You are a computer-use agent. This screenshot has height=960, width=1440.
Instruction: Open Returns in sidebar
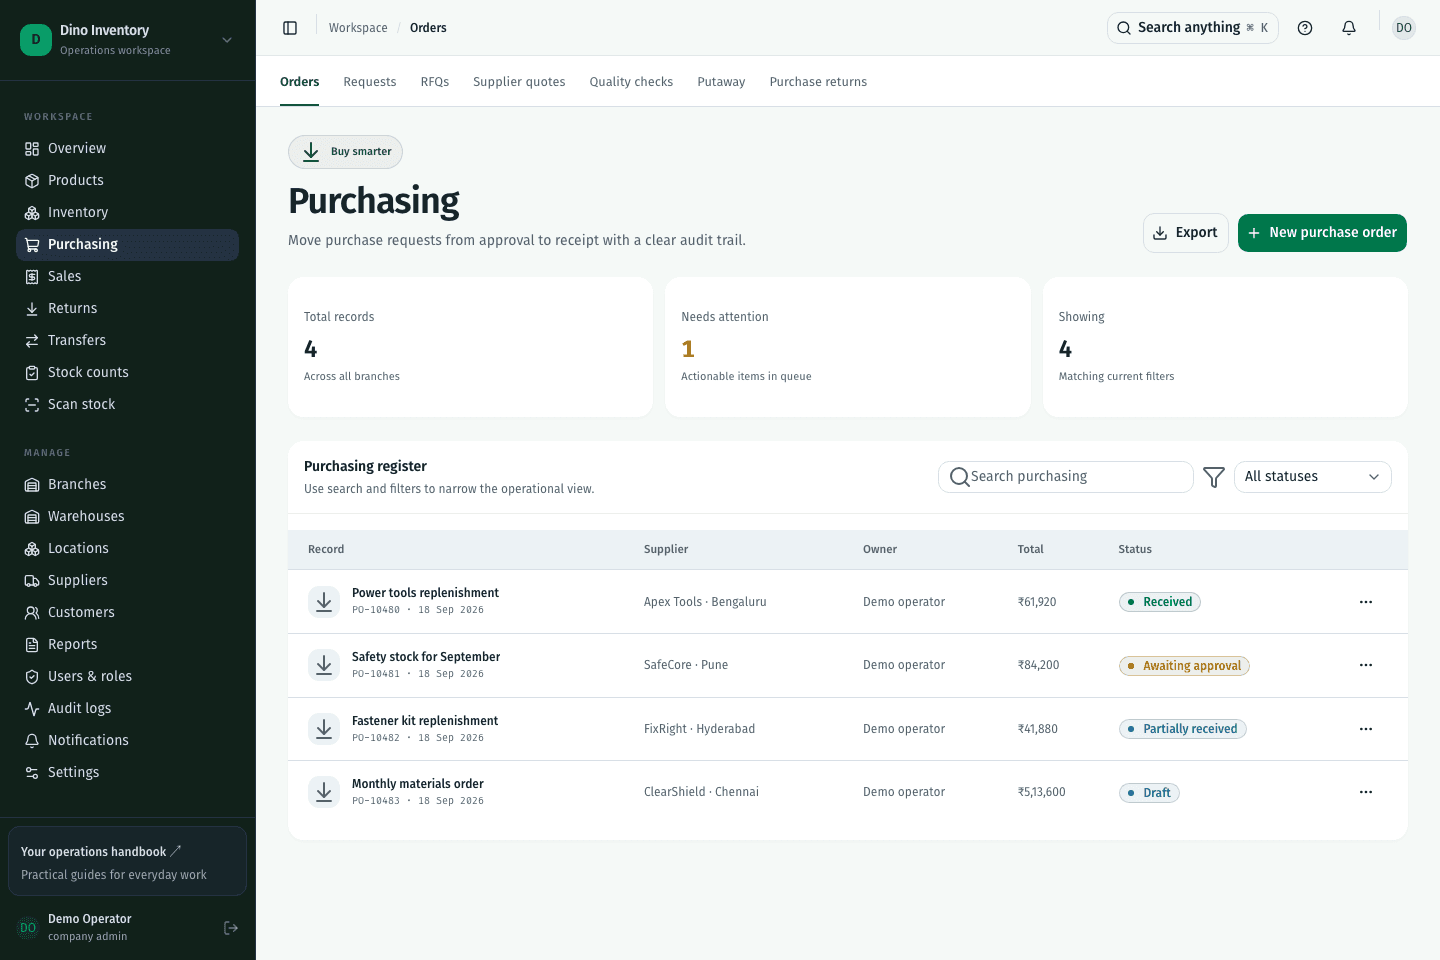tap(127, 308)
